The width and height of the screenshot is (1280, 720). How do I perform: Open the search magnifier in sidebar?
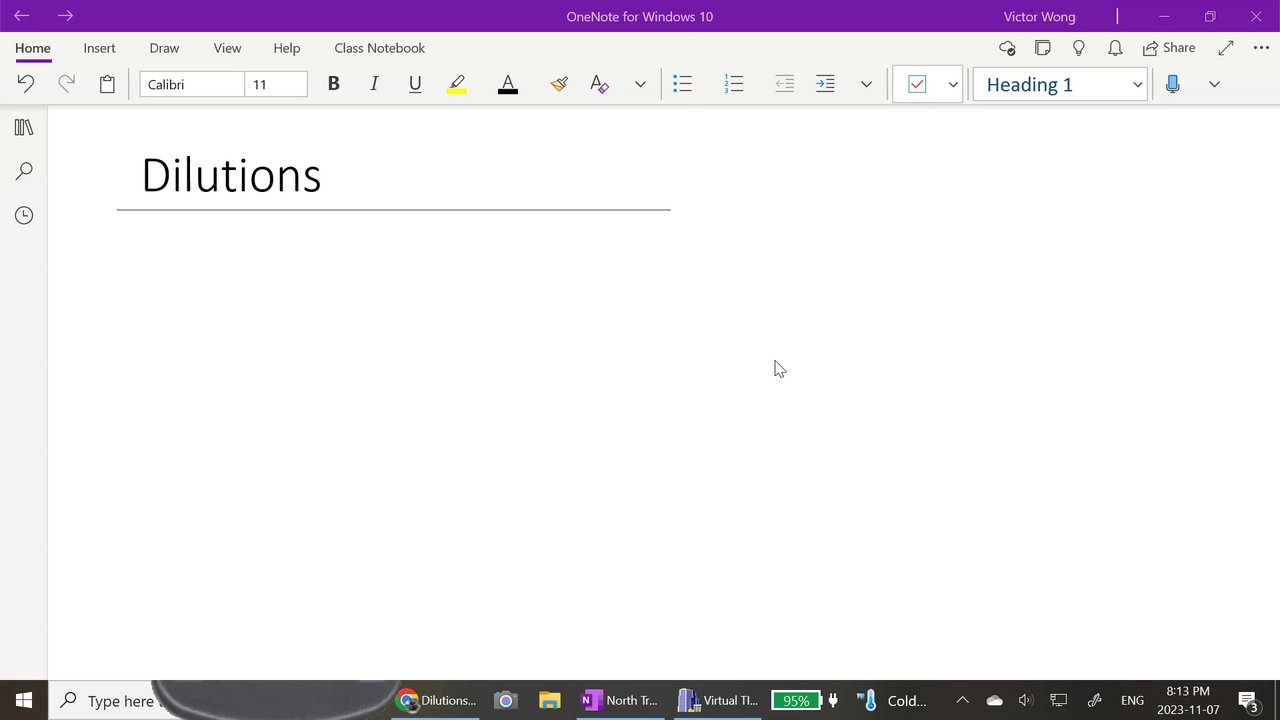[x=24, y=172]
